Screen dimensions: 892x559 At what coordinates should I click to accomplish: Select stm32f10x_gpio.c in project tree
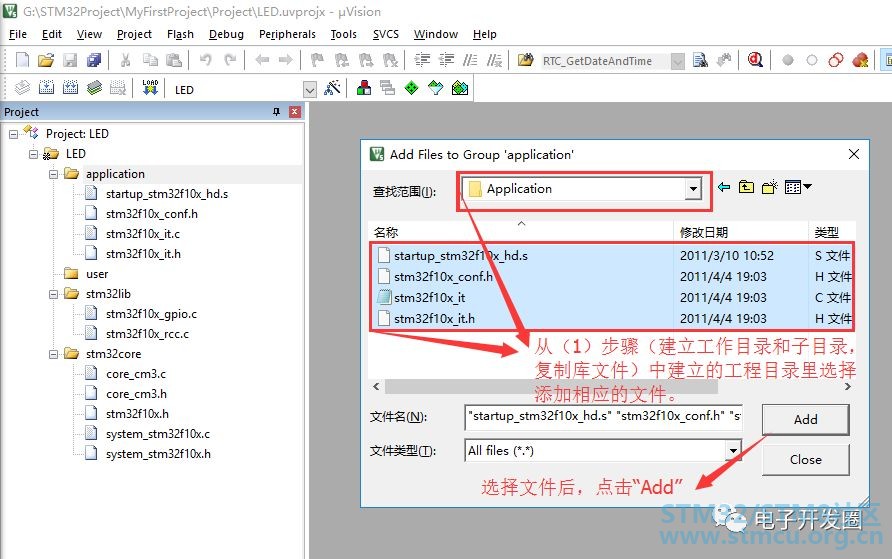tap(151, 314)
